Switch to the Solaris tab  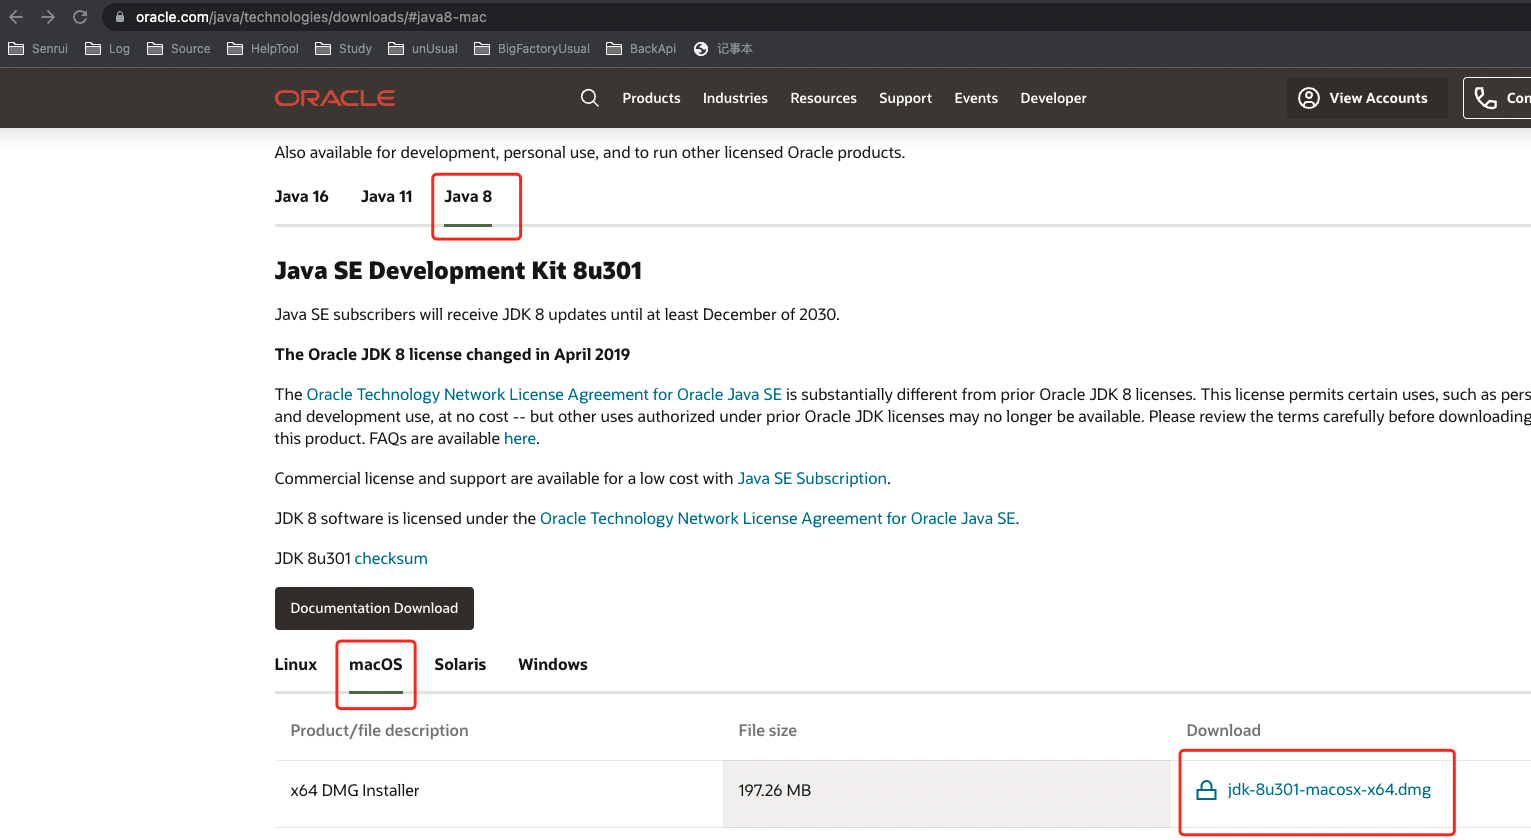[460, 664]
